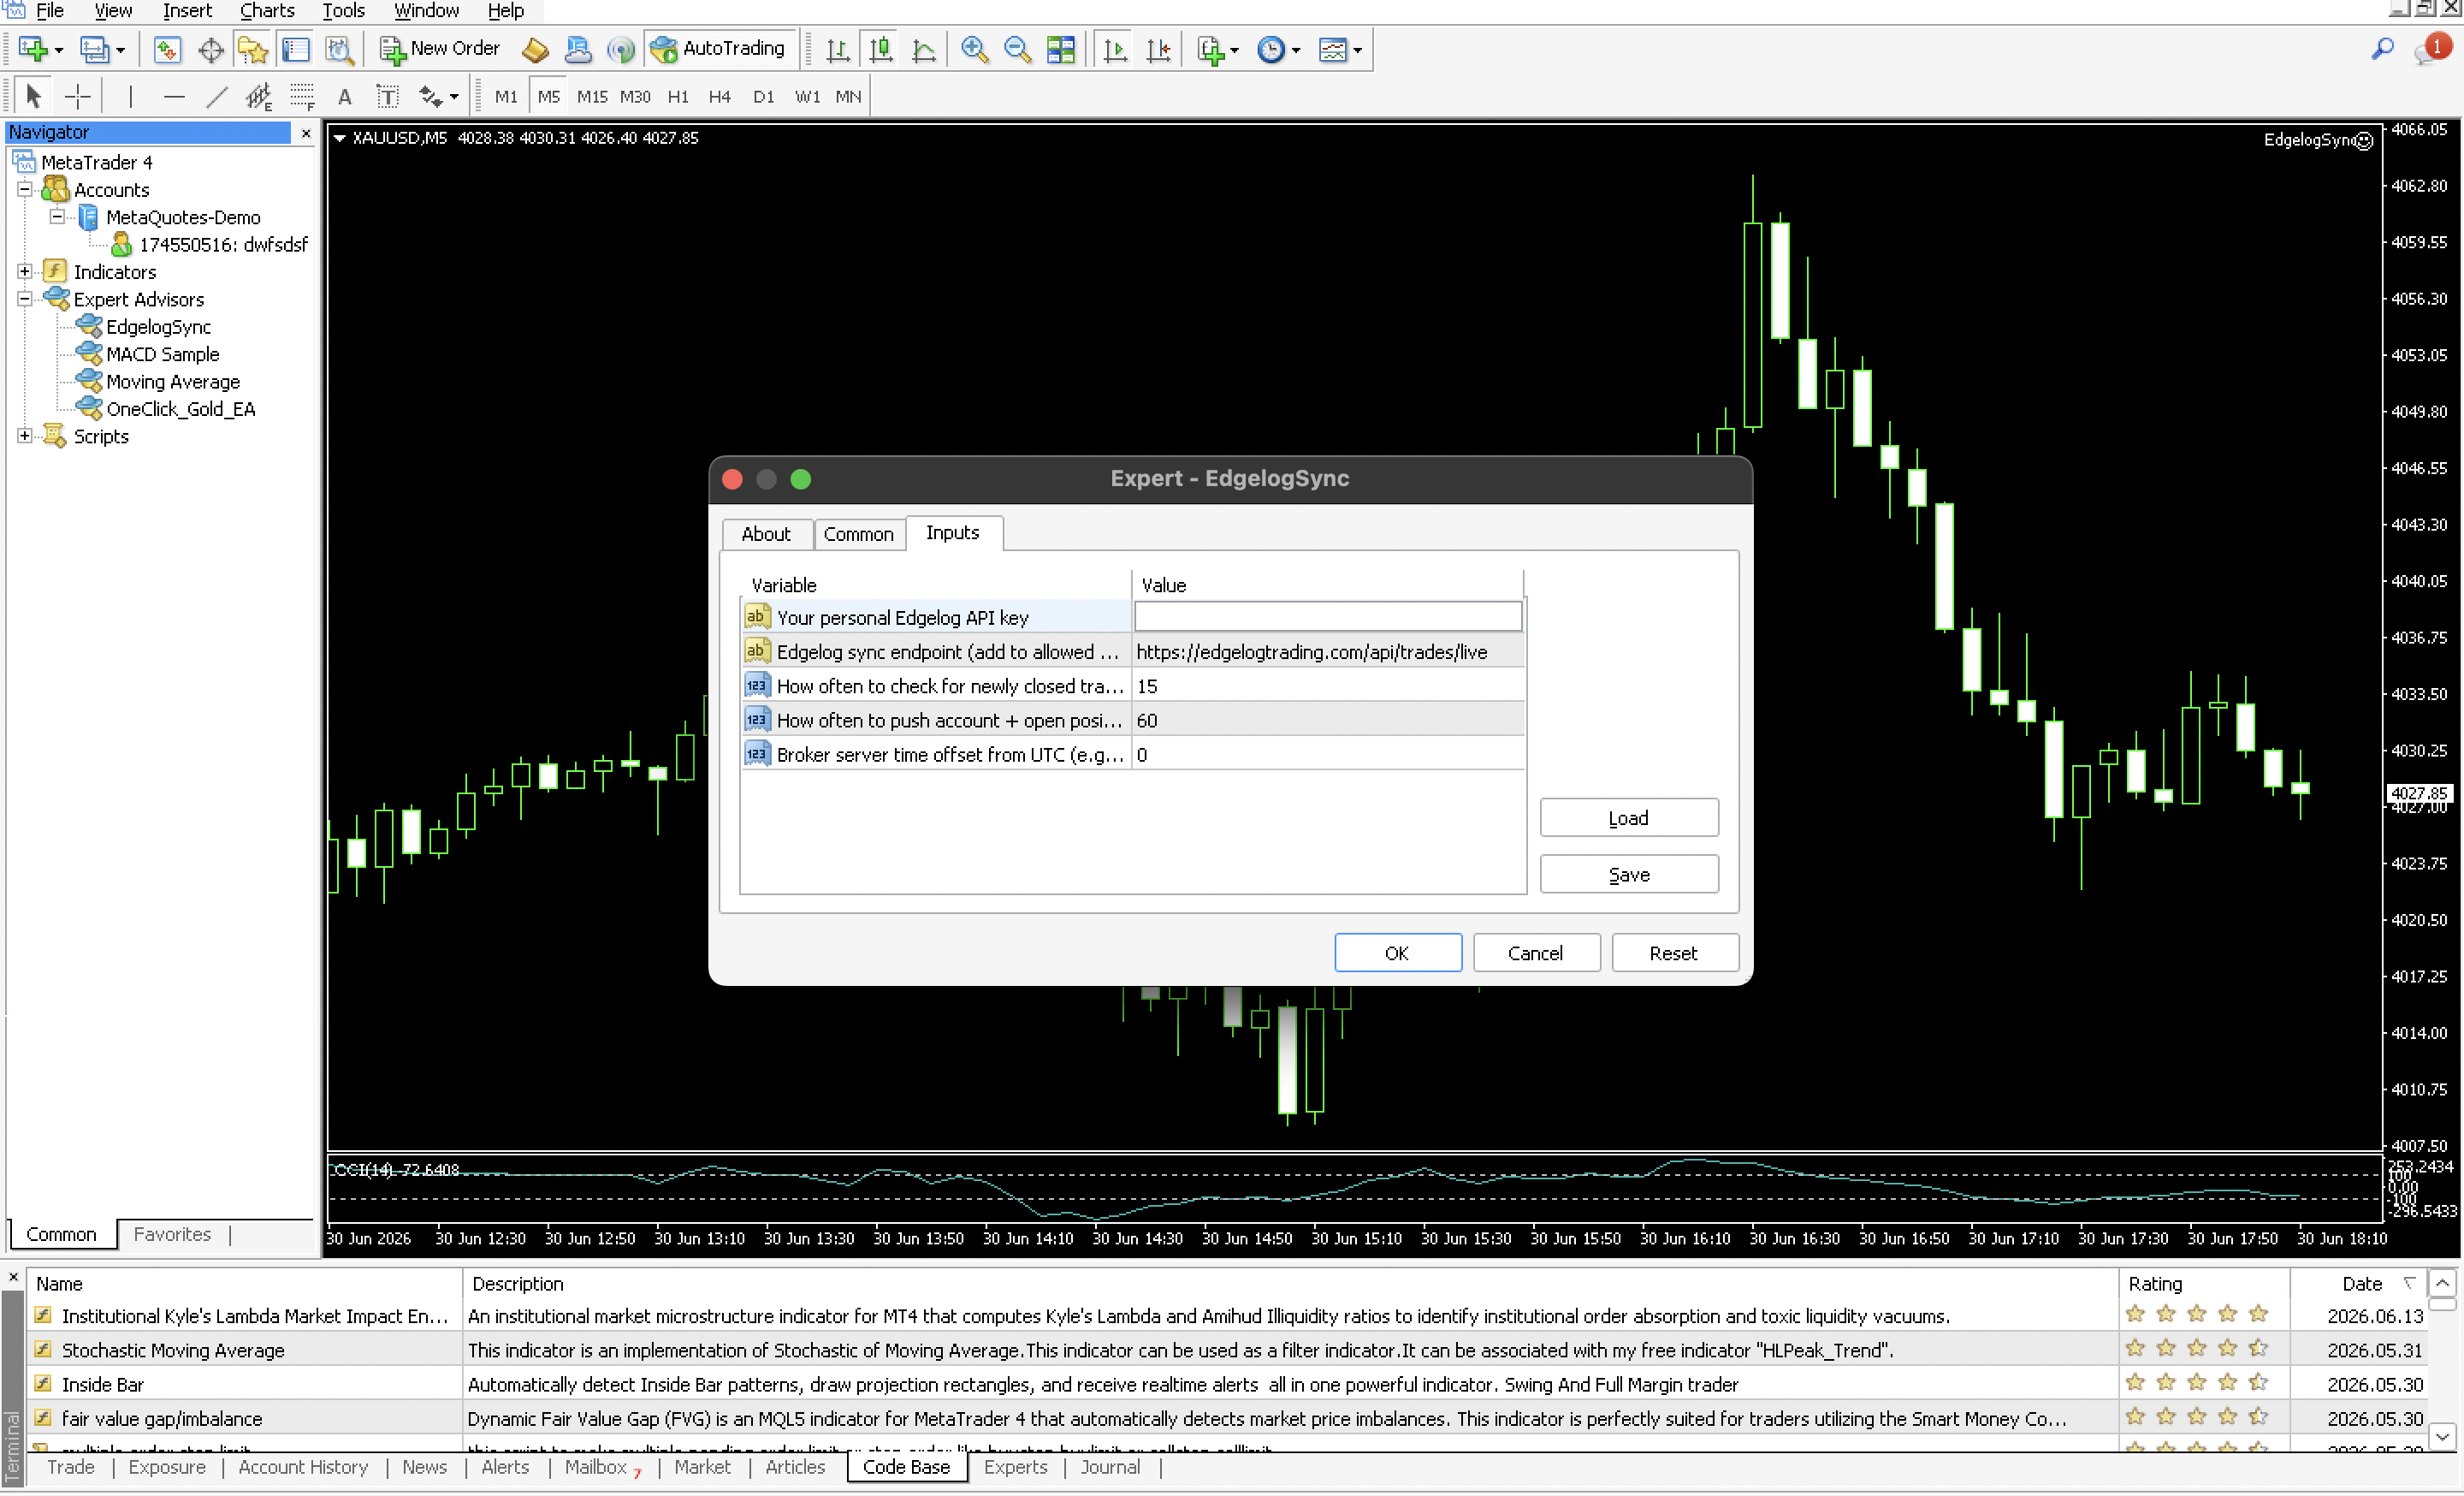Collapse the Accounts tree node
Image resolution: width=2464 pixels, height=1496 pixels.
pyautogui.click(x=25, y=189)
